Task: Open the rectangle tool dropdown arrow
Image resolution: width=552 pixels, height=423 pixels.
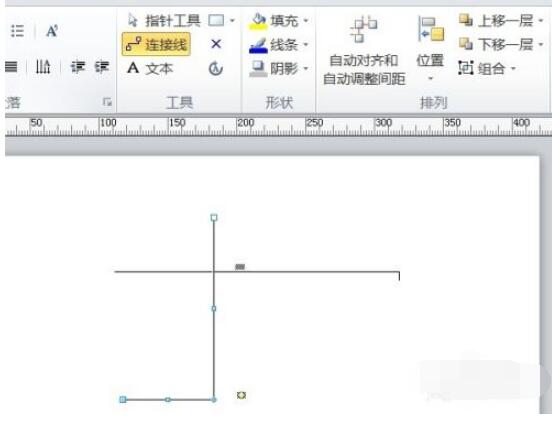Action: point(232,21)
